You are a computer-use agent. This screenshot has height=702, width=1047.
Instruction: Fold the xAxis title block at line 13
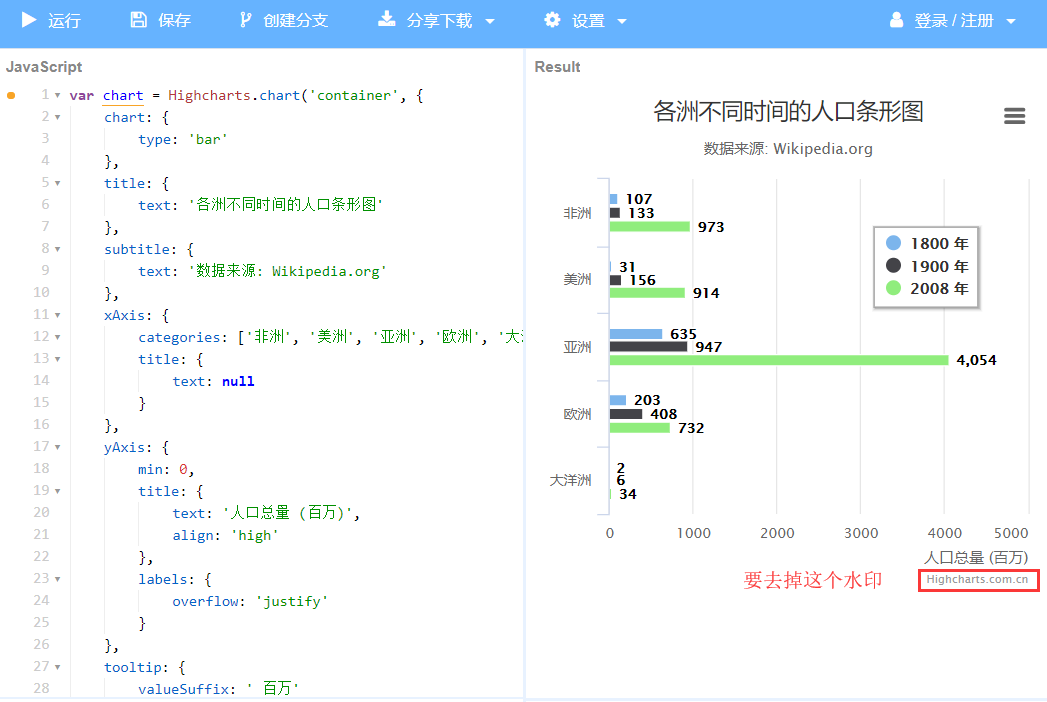click(57, 359)
